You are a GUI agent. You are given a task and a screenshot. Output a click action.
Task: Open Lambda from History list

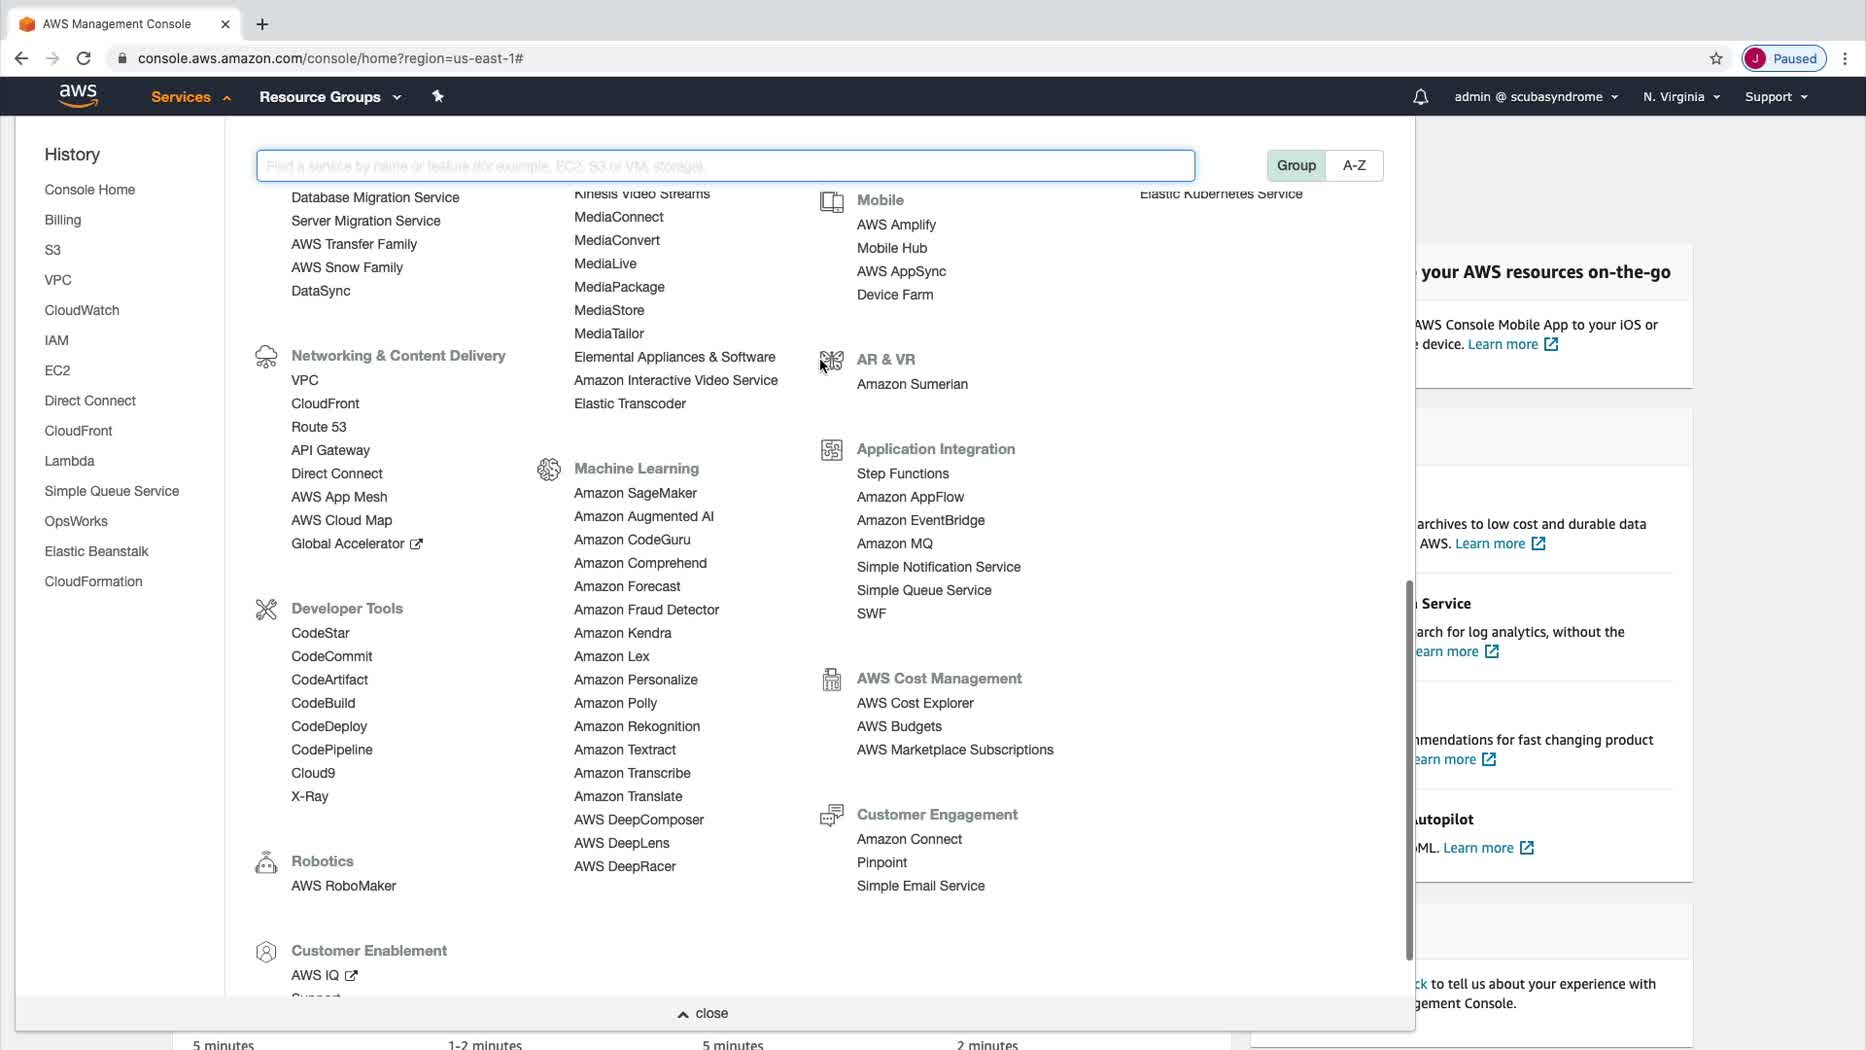[x=69, y=461]
